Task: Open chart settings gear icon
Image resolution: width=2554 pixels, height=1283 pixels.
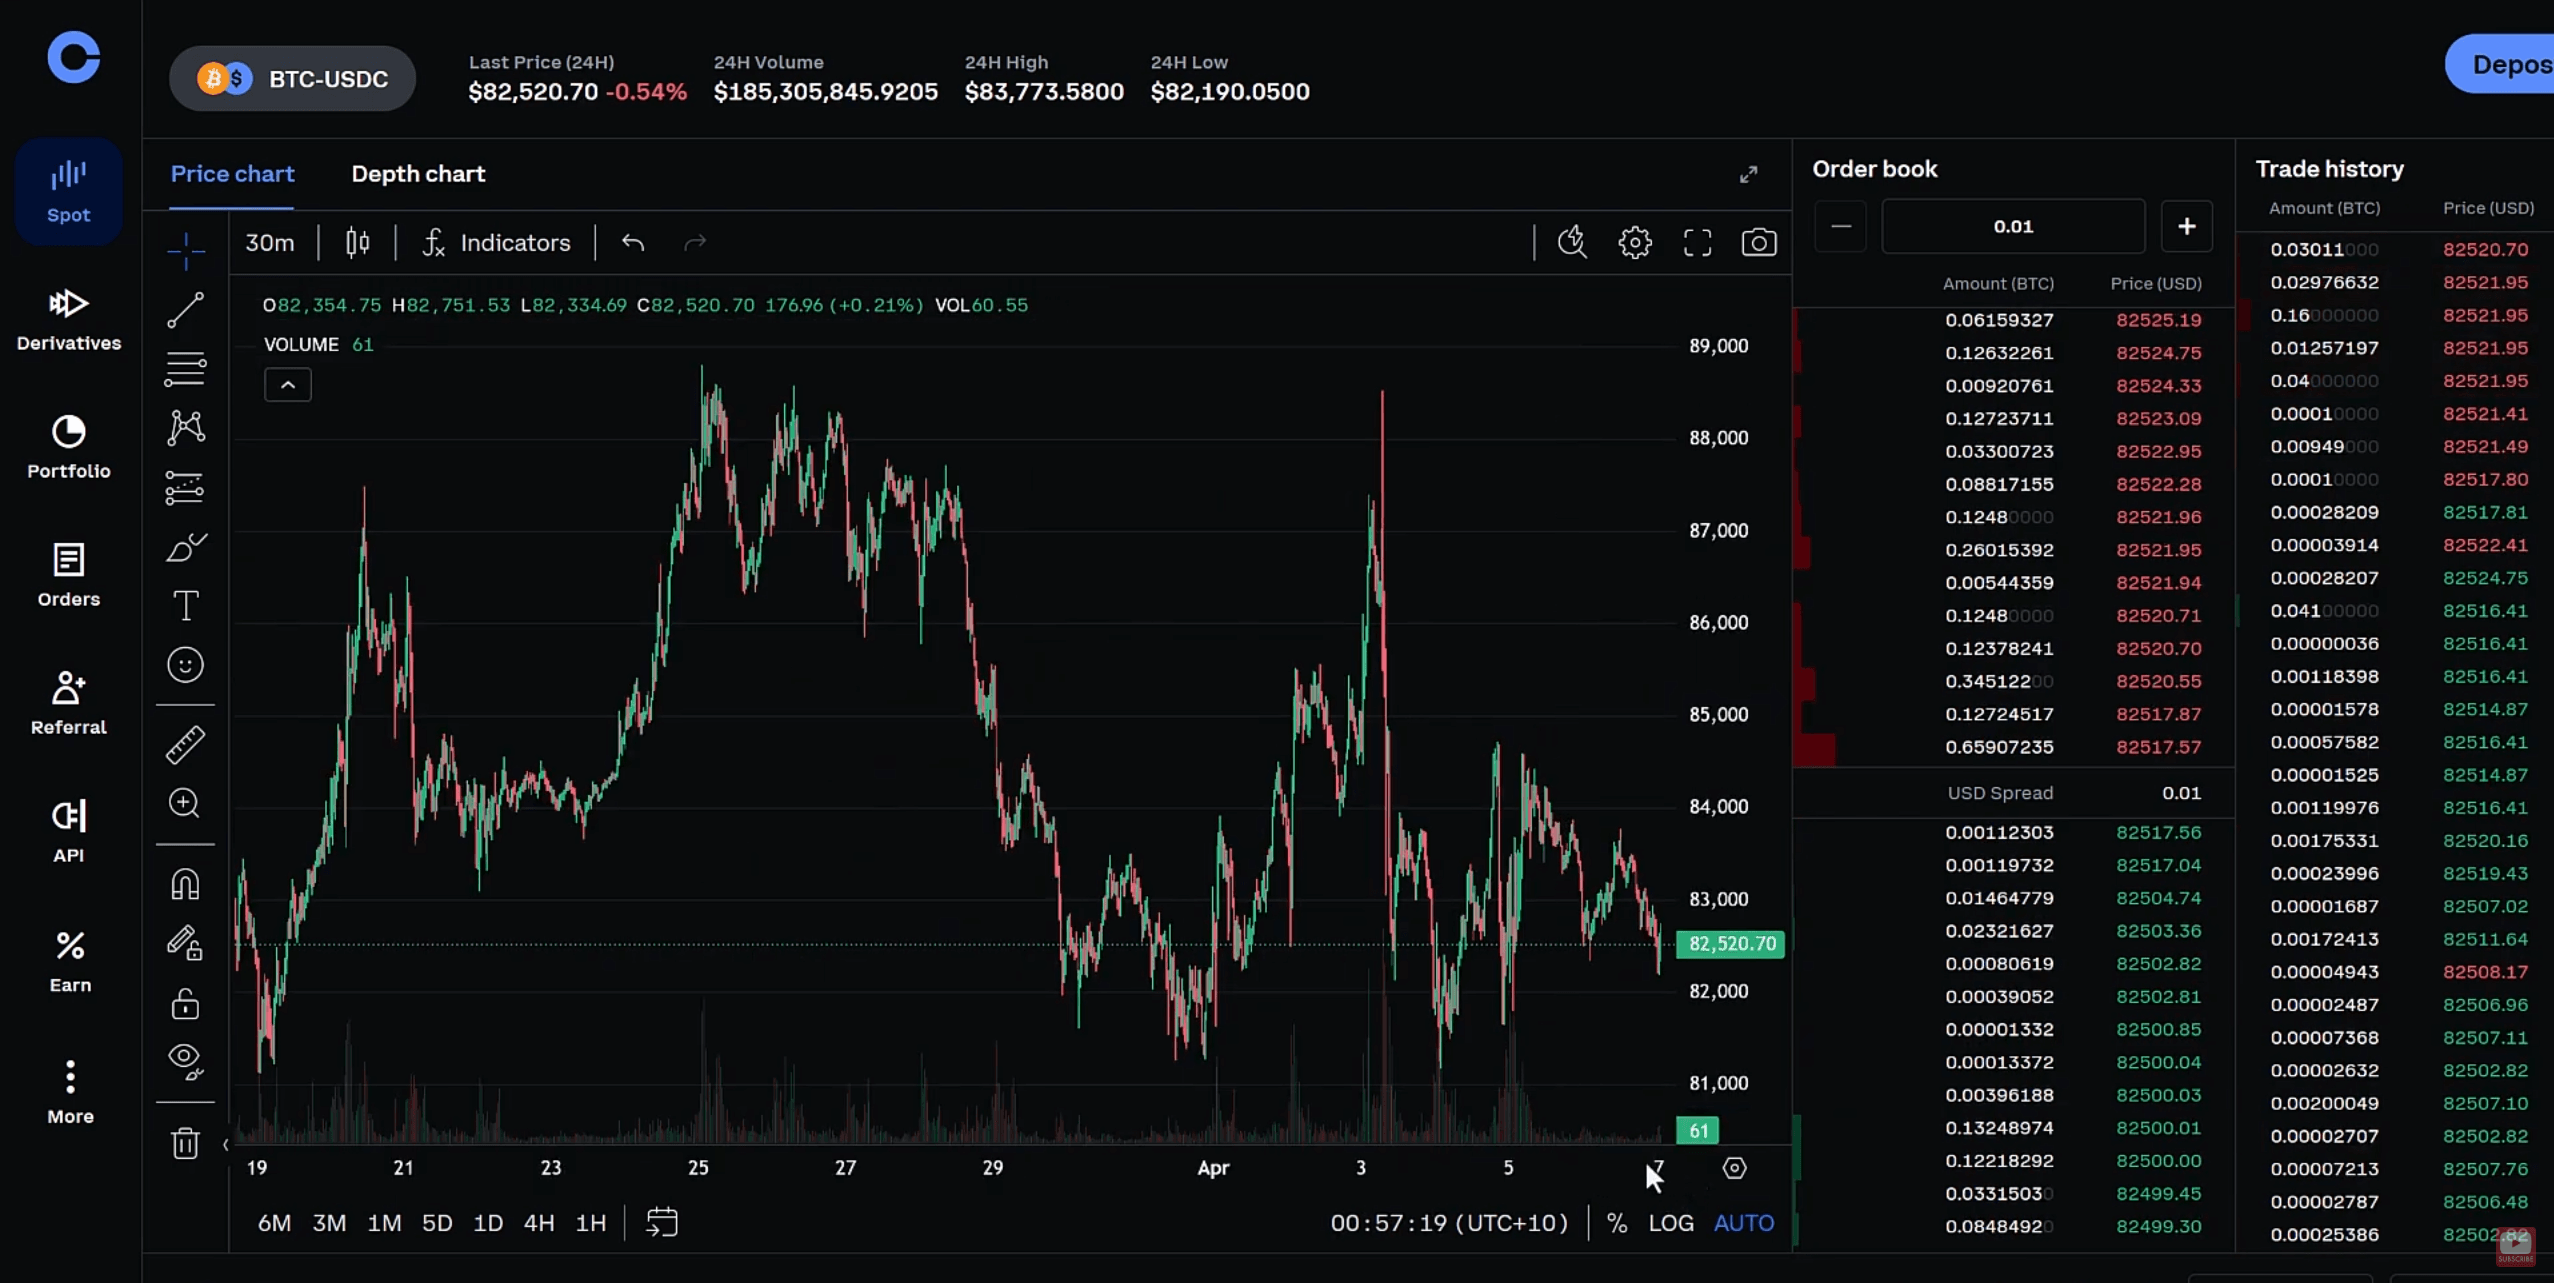Action: coord(1635,243)
